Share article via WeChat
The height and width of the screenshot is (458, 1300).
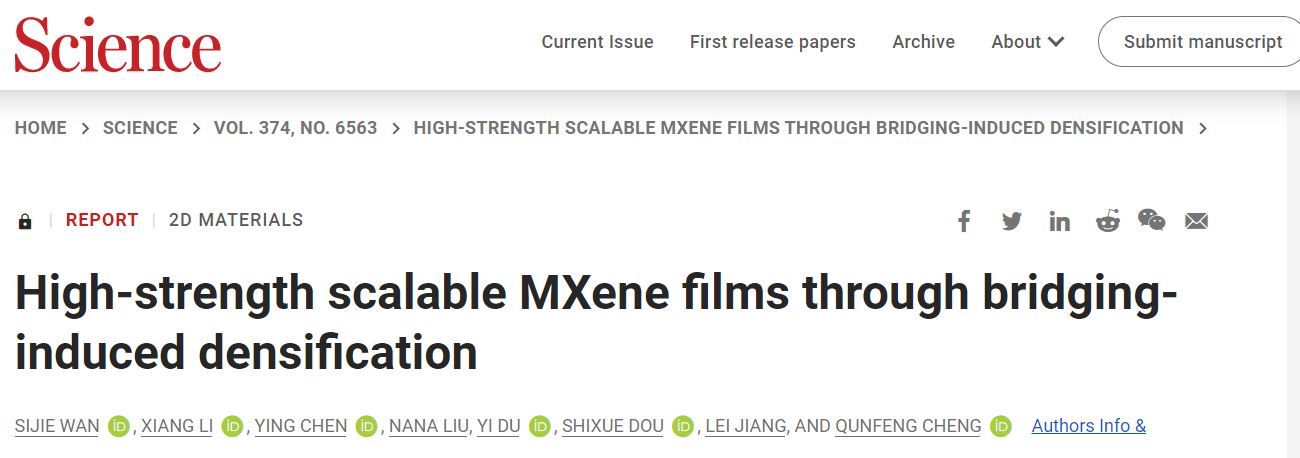1152,220
